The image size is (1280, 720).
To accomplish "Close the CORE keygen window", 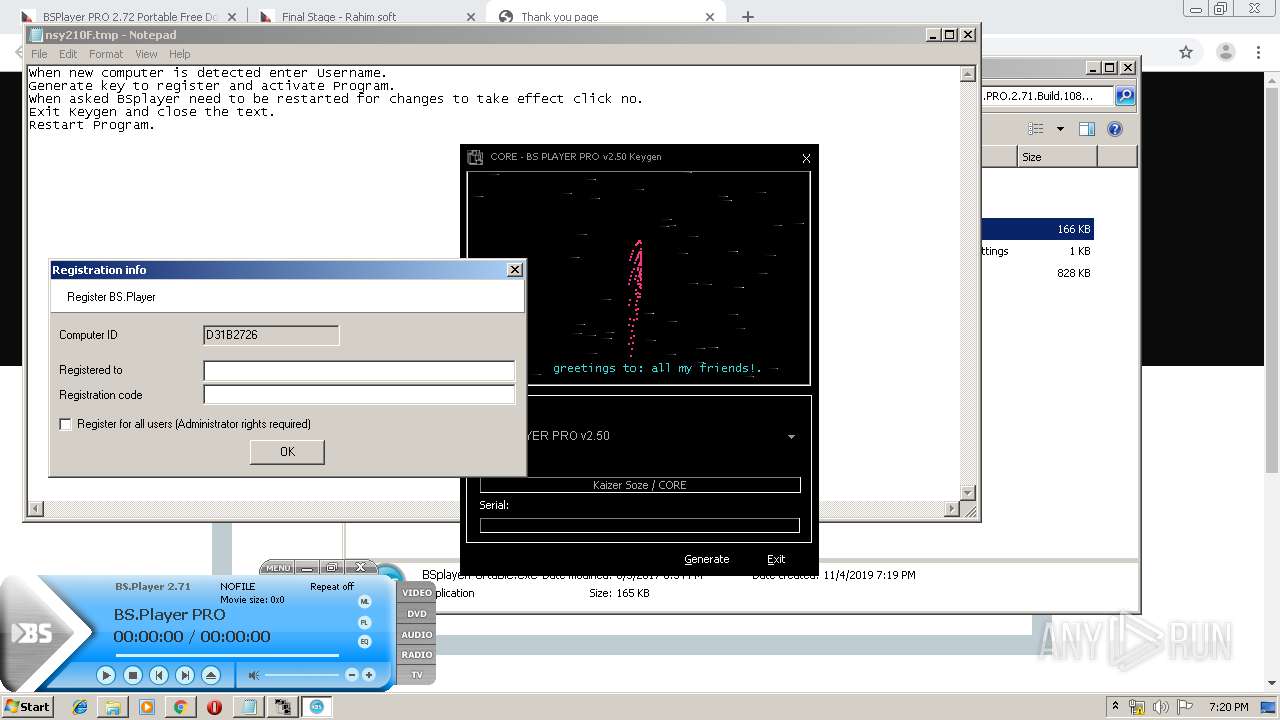I will coord(806,158).
